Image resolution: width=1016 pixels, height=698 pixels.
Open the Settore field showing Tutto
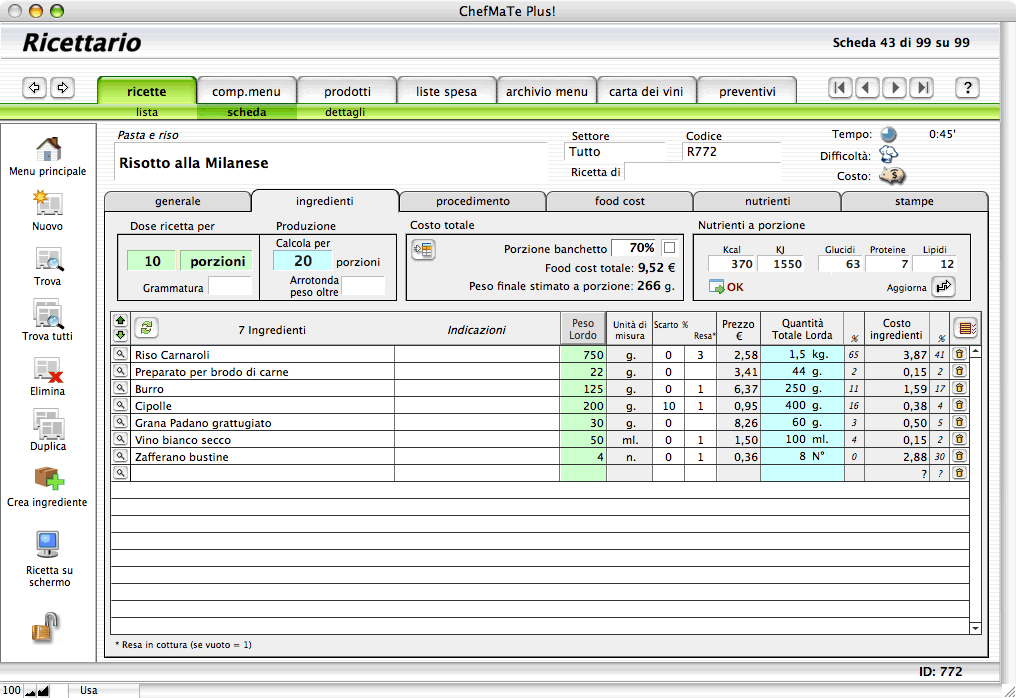pos(614,152)
